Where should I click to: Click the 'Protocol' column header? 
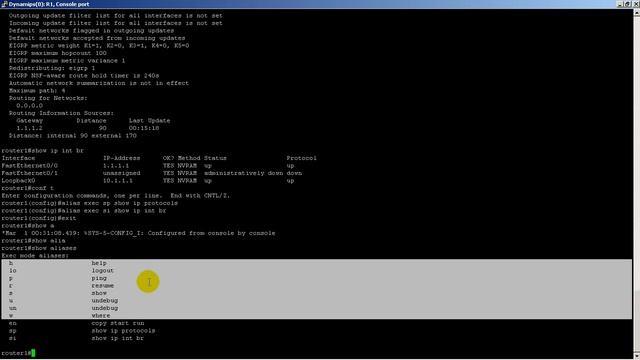[x=301, y=158]
